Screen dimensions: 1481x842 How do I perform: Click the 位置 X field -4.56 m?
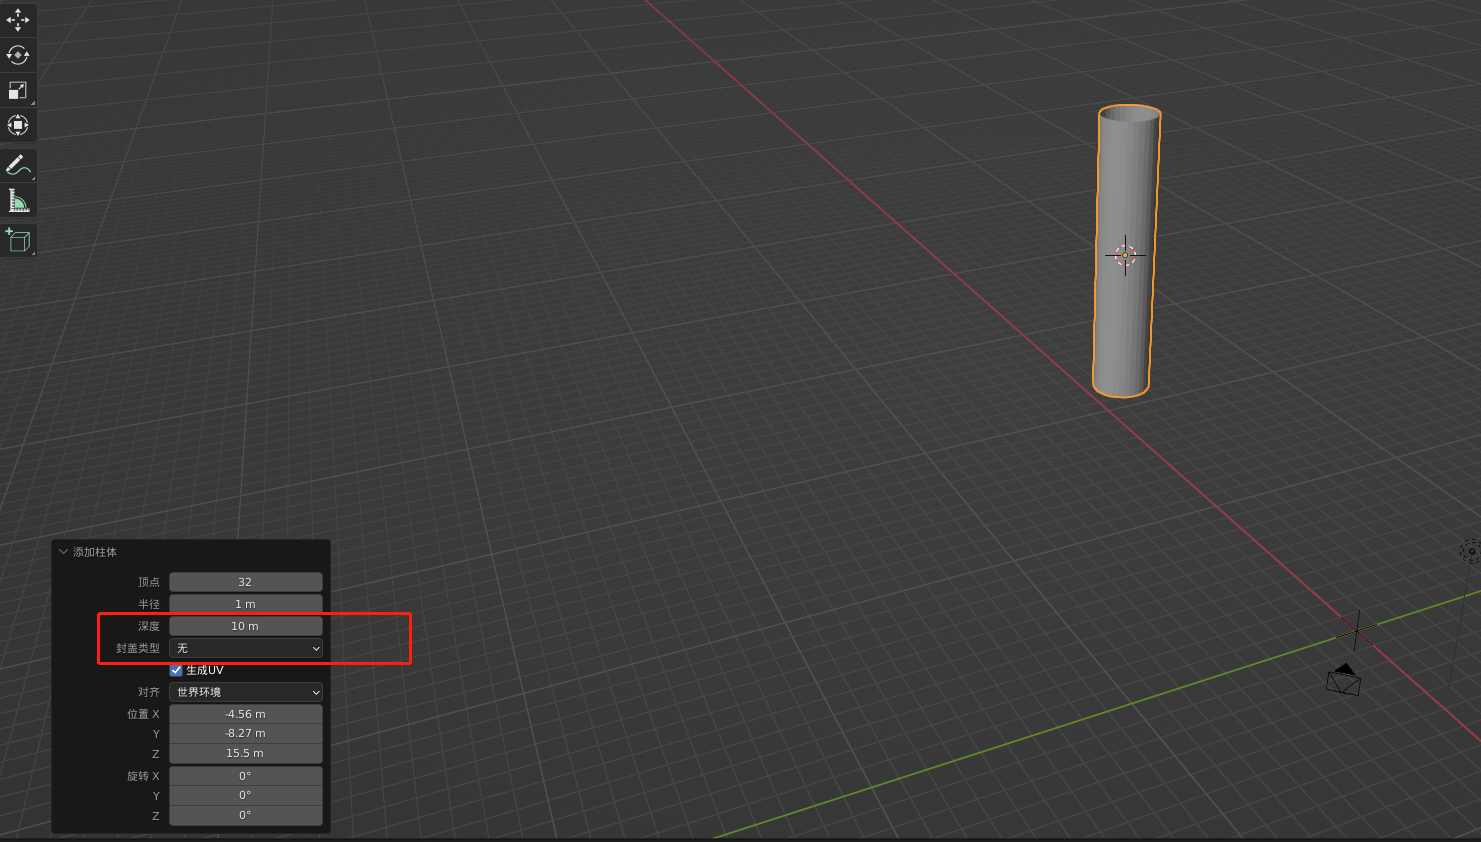246,714
